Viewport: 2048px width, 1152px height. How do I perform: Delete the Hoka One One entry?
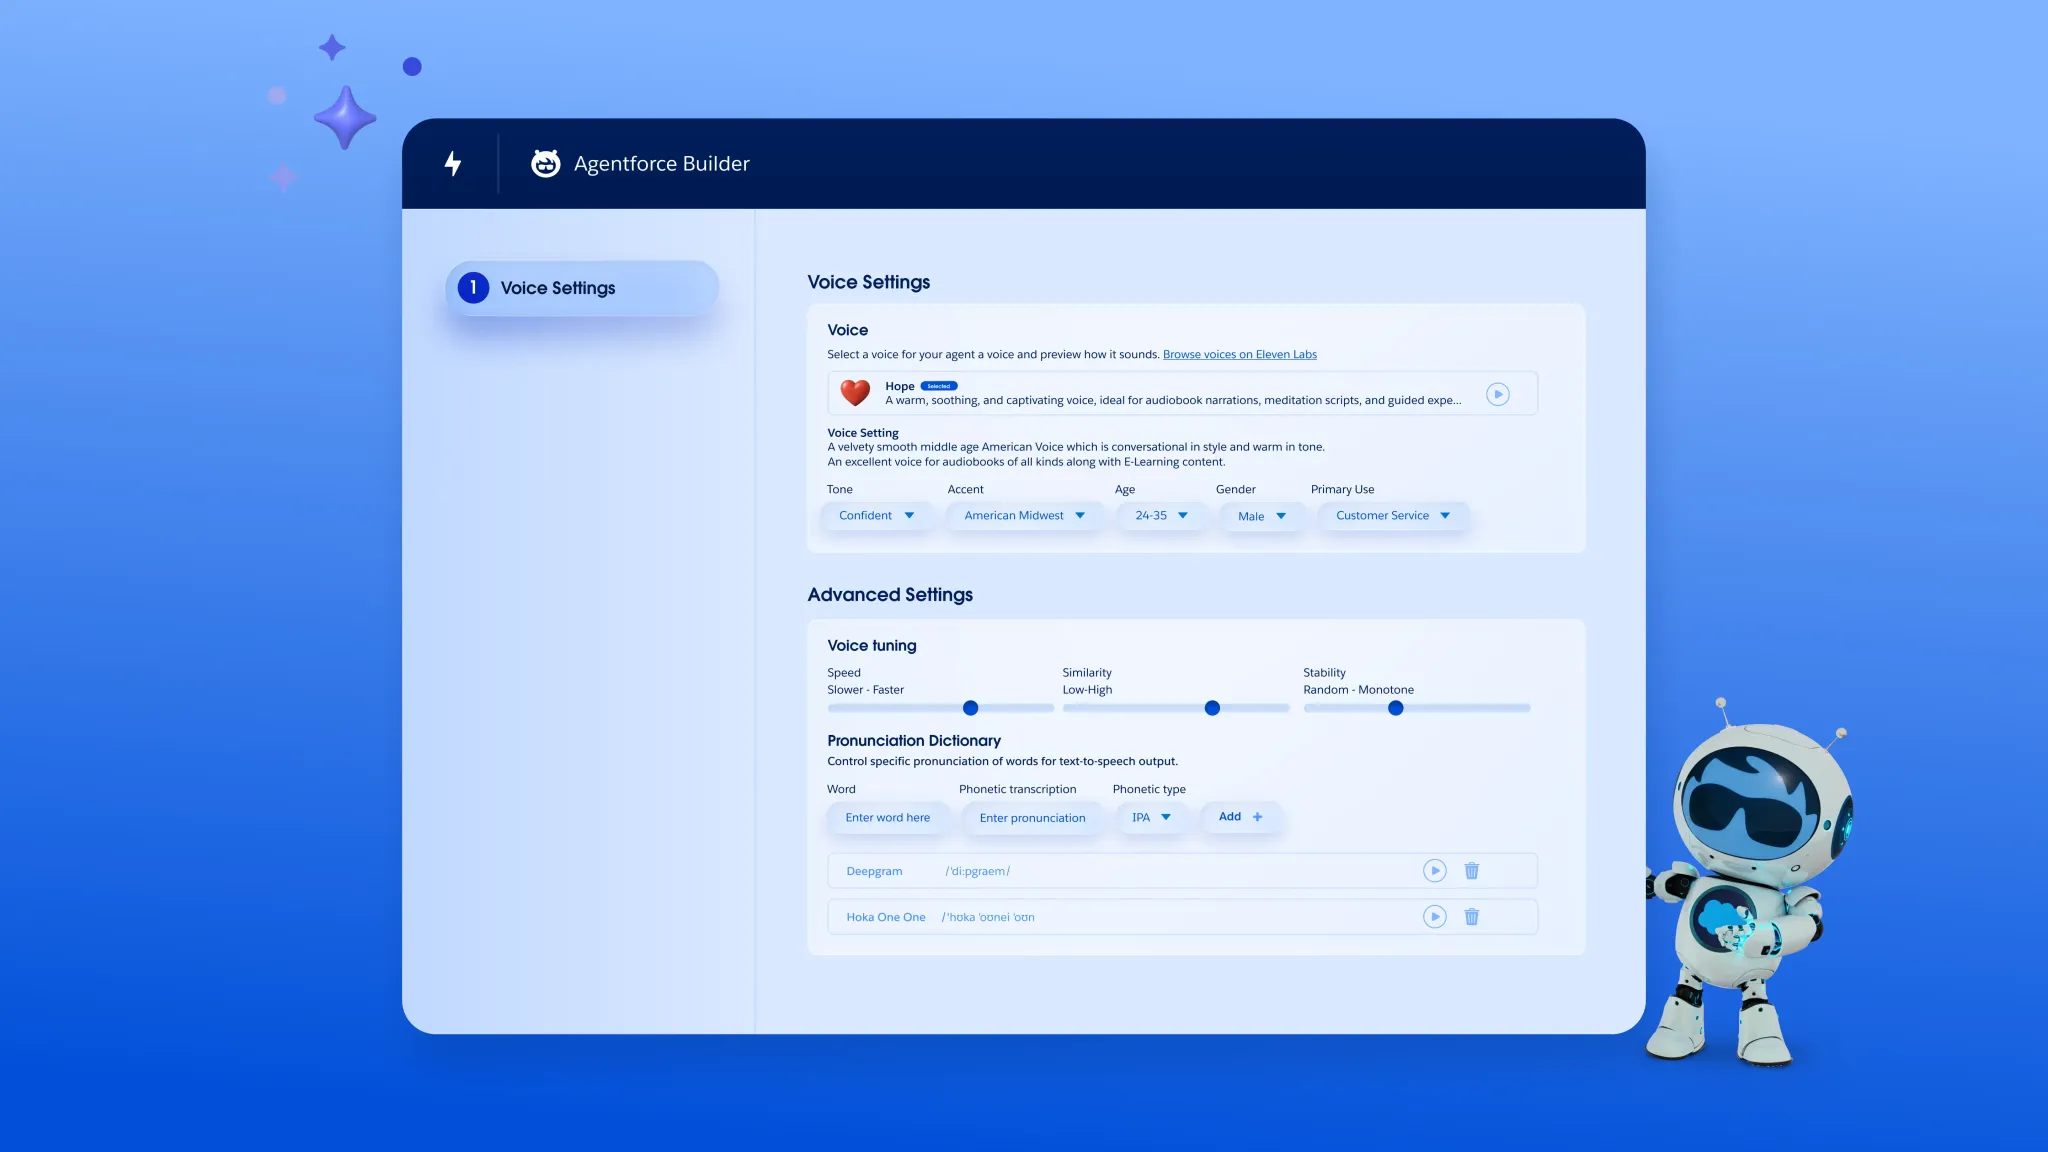(x=1471, y=917)
